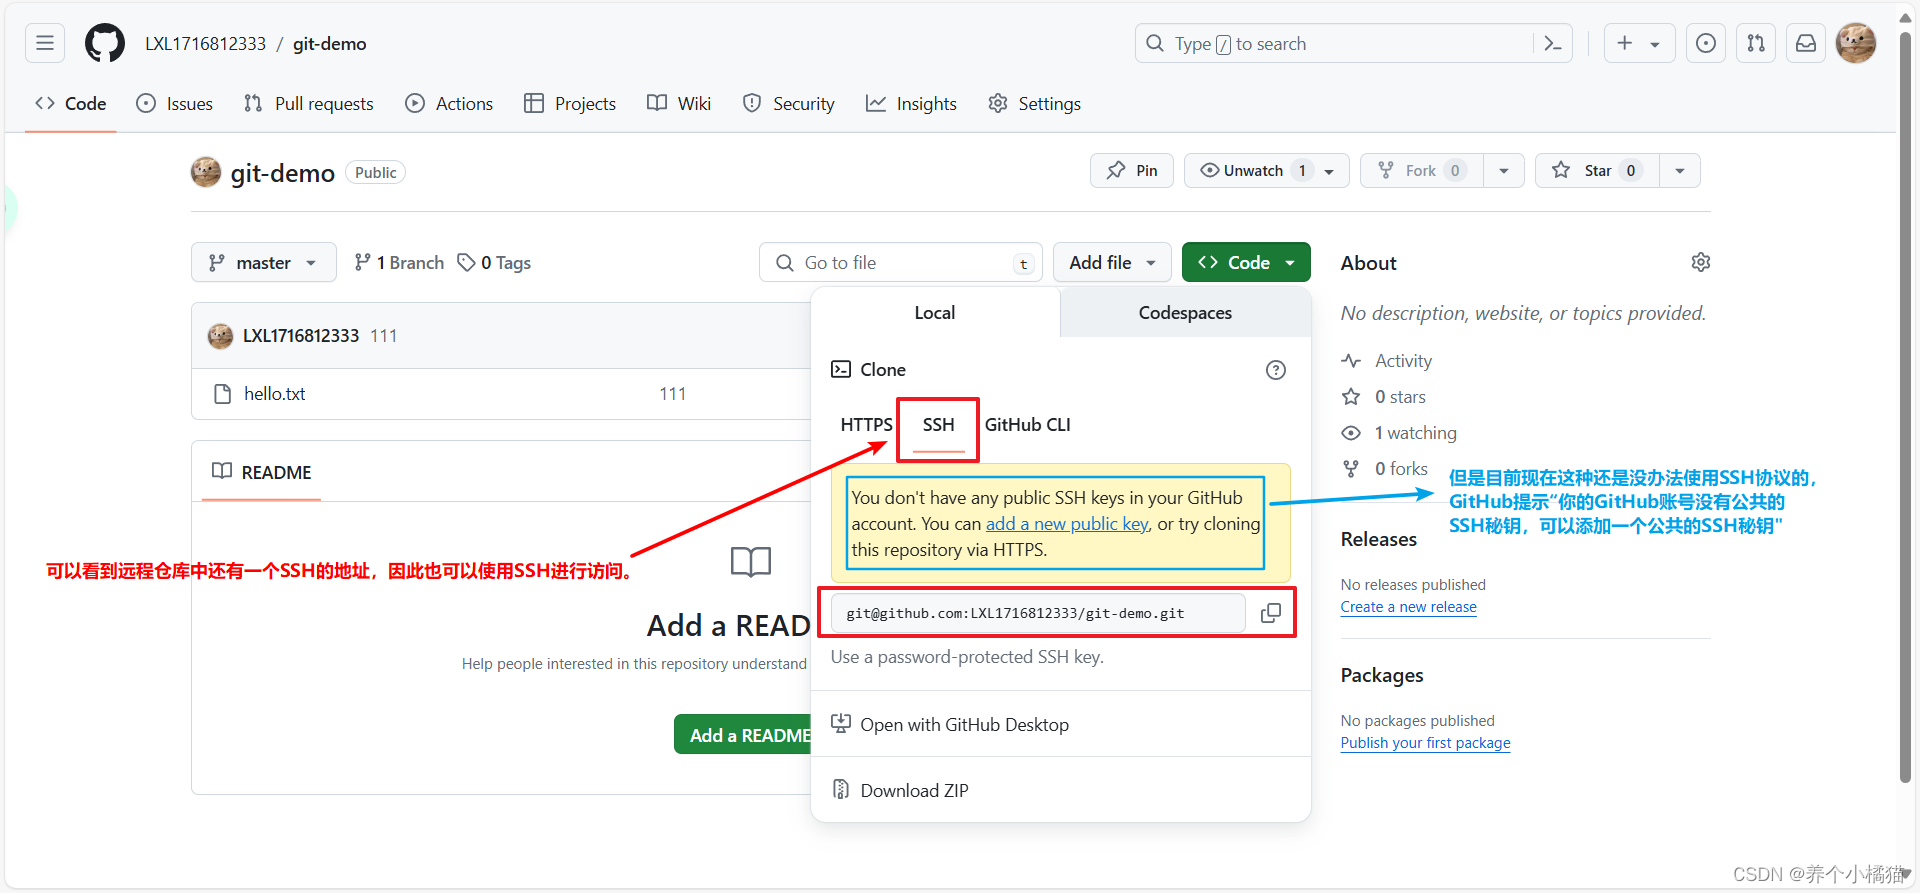Click the Fork button
Screen dimensions: 1920x893
[1421, 171]
